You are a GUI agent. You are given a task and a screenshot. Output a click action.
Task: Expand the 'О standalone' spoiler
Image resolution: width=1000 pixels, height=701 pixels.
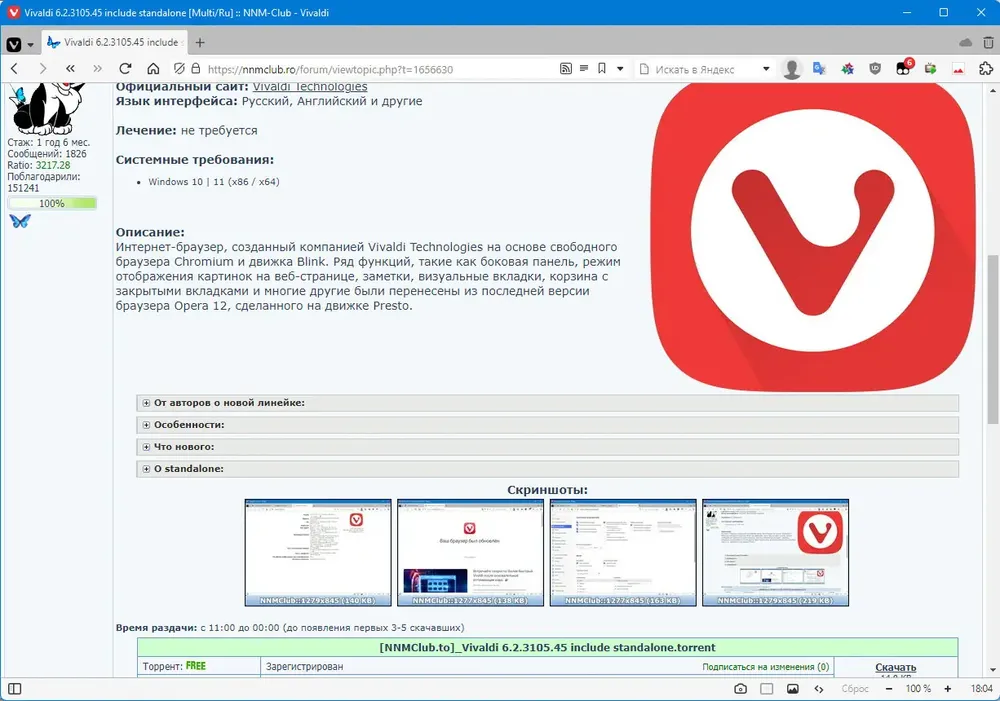[547, 469]
